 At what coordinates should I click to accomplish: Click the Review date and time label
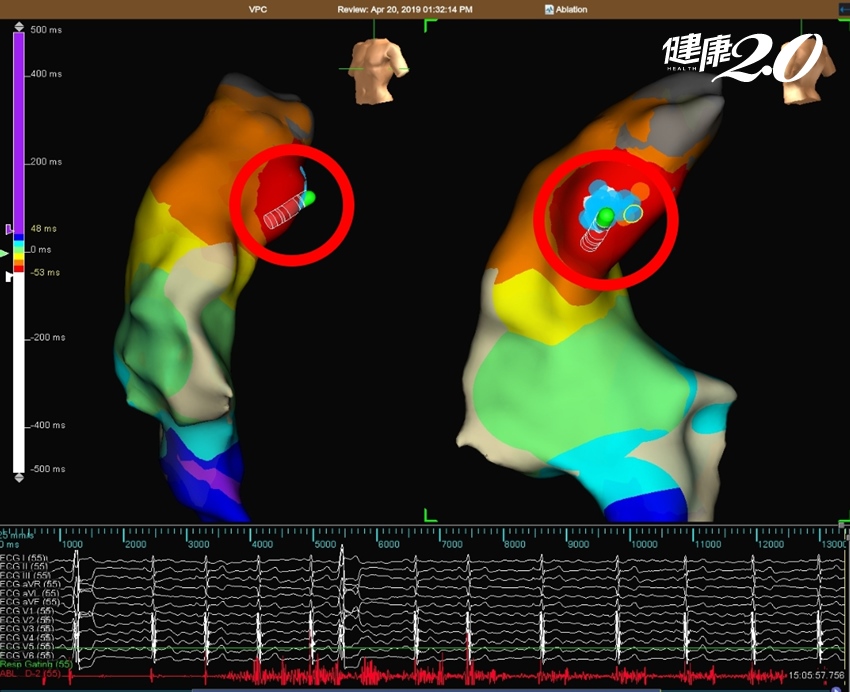click(424, 9)
